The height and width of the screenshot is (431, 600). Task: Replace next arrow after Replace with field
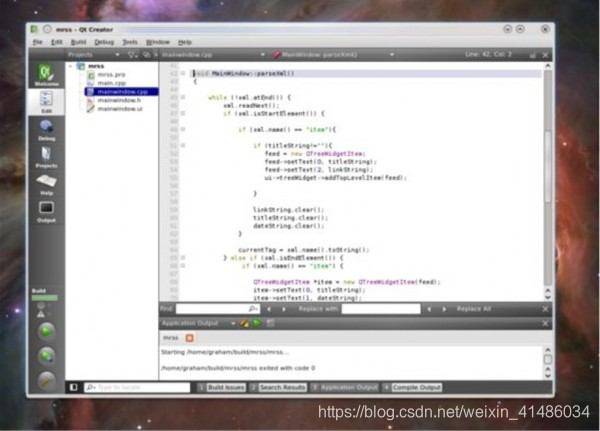444,309
